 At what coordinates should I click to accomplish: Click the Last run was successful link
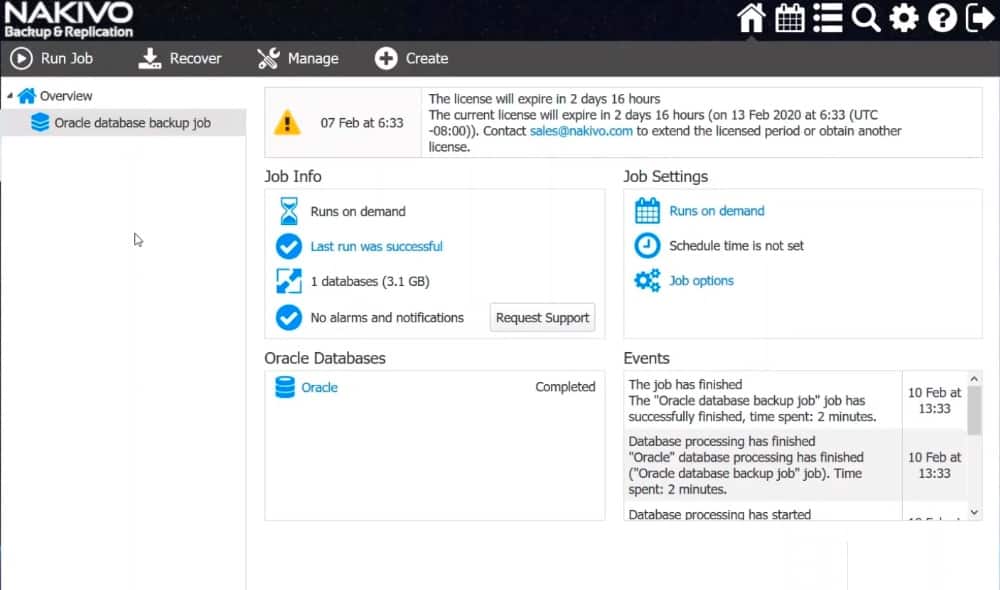click(376, 246)
